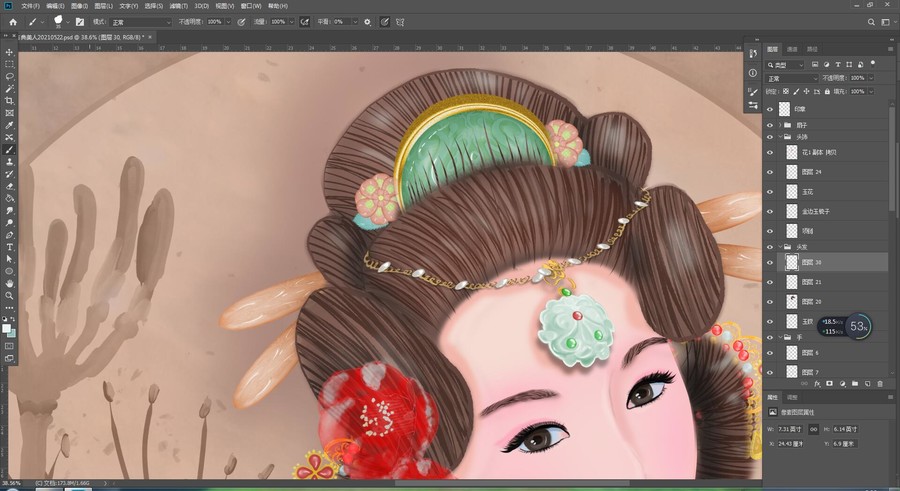Collapse the 手 group

(x=780, y=337)
